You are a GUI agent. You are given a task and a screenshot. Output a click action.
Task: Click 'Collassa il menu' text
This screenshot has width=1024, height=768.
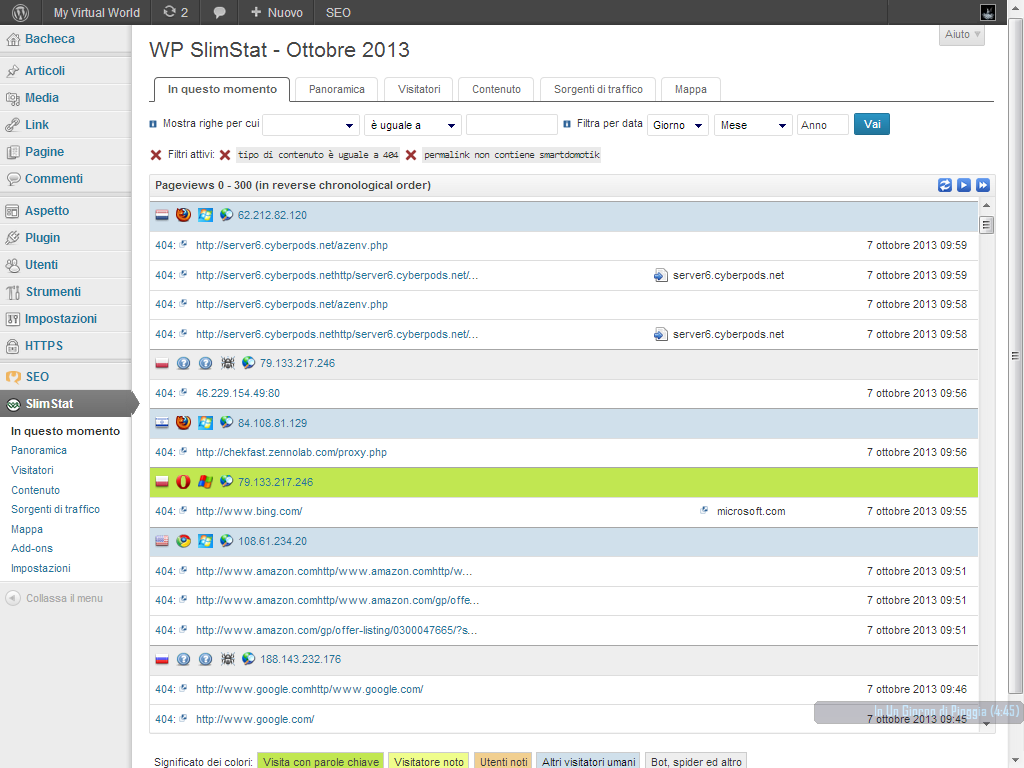coord(65,598)
